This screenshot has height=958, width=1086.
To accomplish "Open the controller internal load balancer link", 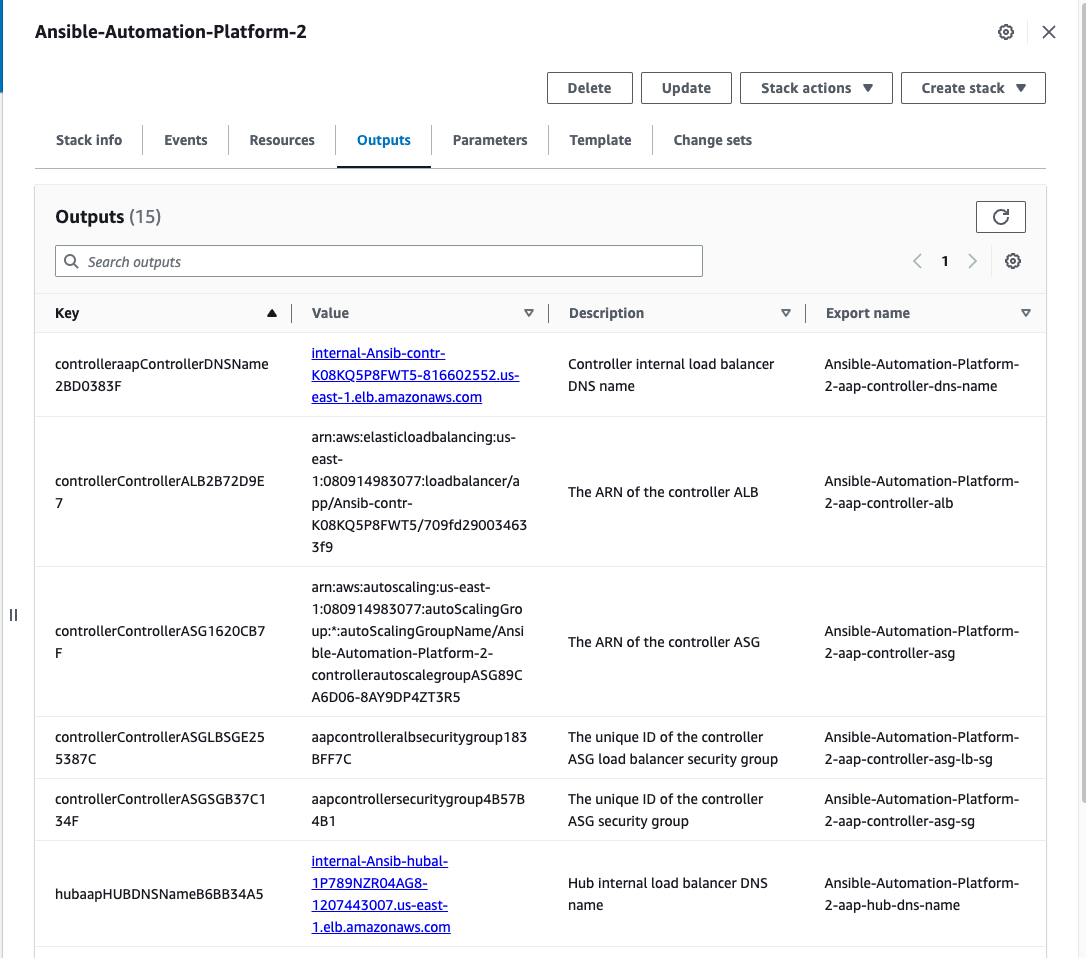I will pos(415,375).
